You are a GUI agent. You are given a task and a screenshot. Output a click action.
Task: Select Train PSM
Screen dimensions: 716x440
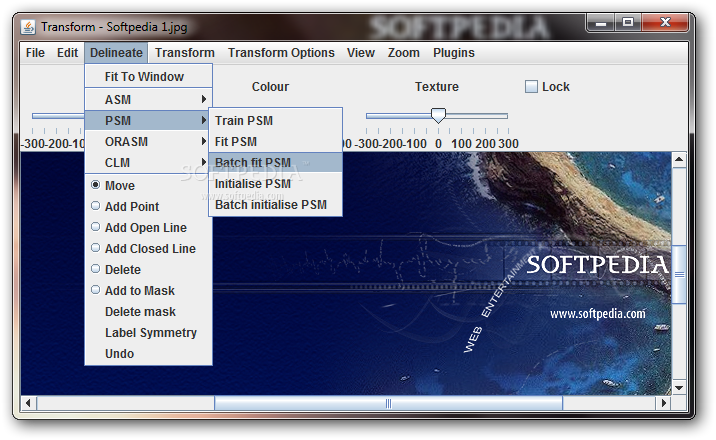click(x=275, y=120)
